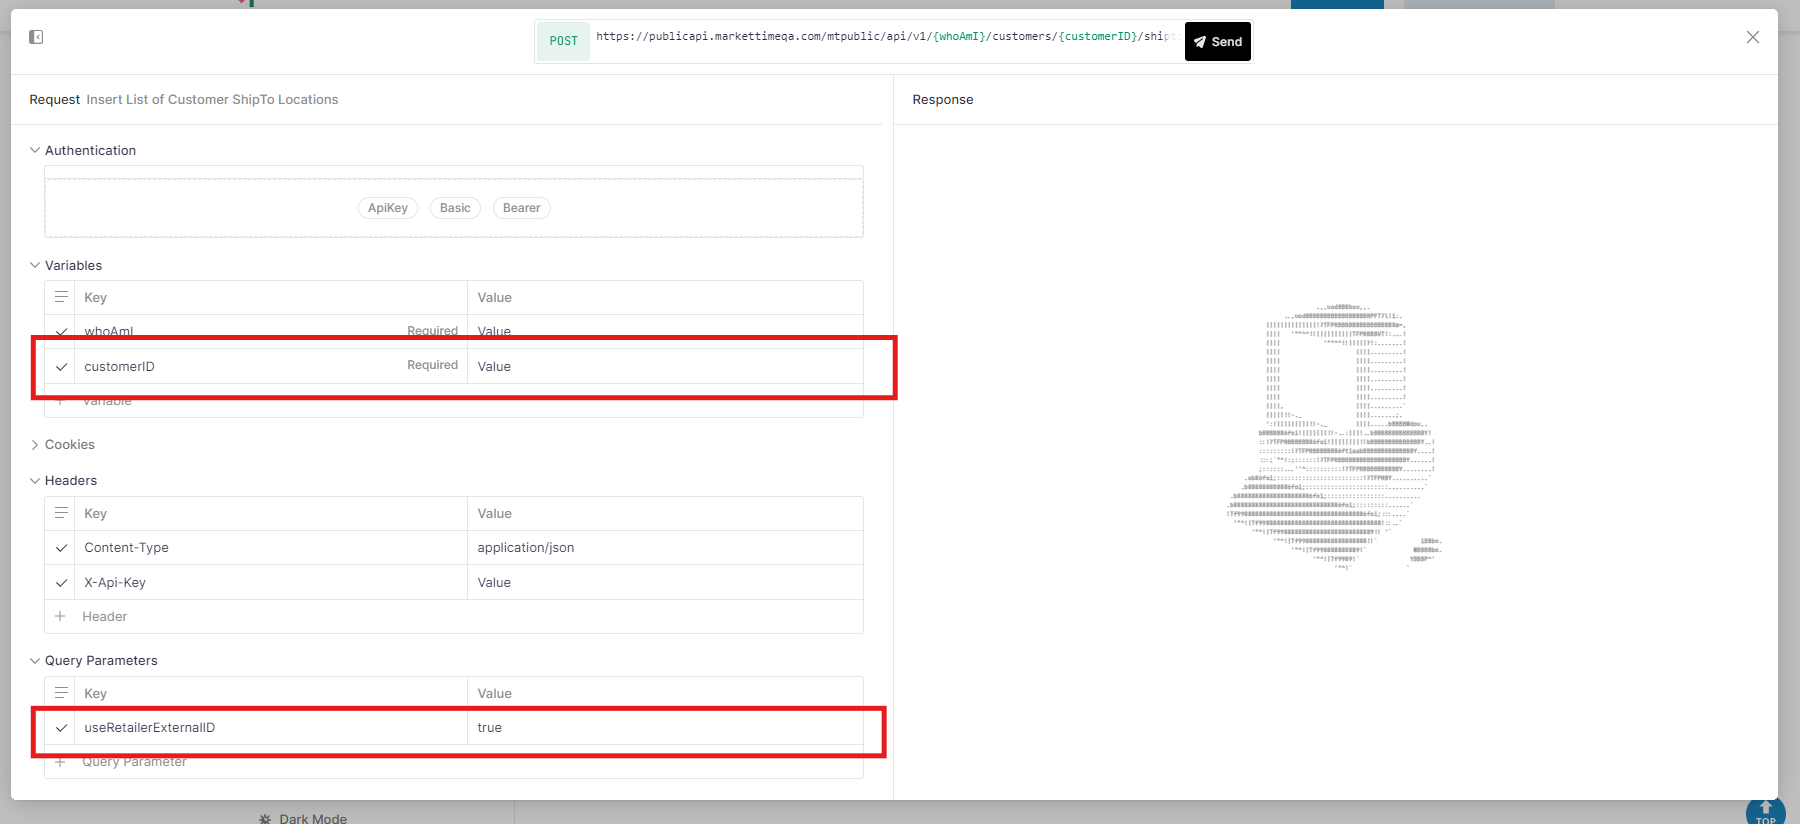Image resolution: width=1800 pixels, height=824 pixels.
Task: Toggle the useRetailerExternalID parameter checkbox
Action: 61,728
